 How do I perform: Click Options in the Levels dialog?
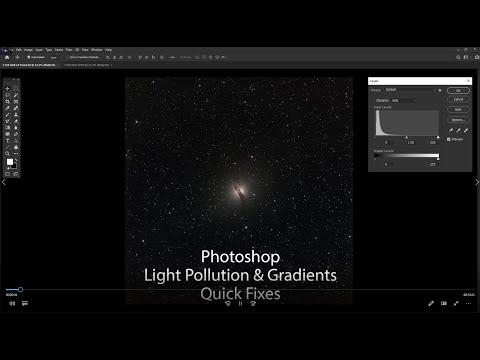pos(458,119)
